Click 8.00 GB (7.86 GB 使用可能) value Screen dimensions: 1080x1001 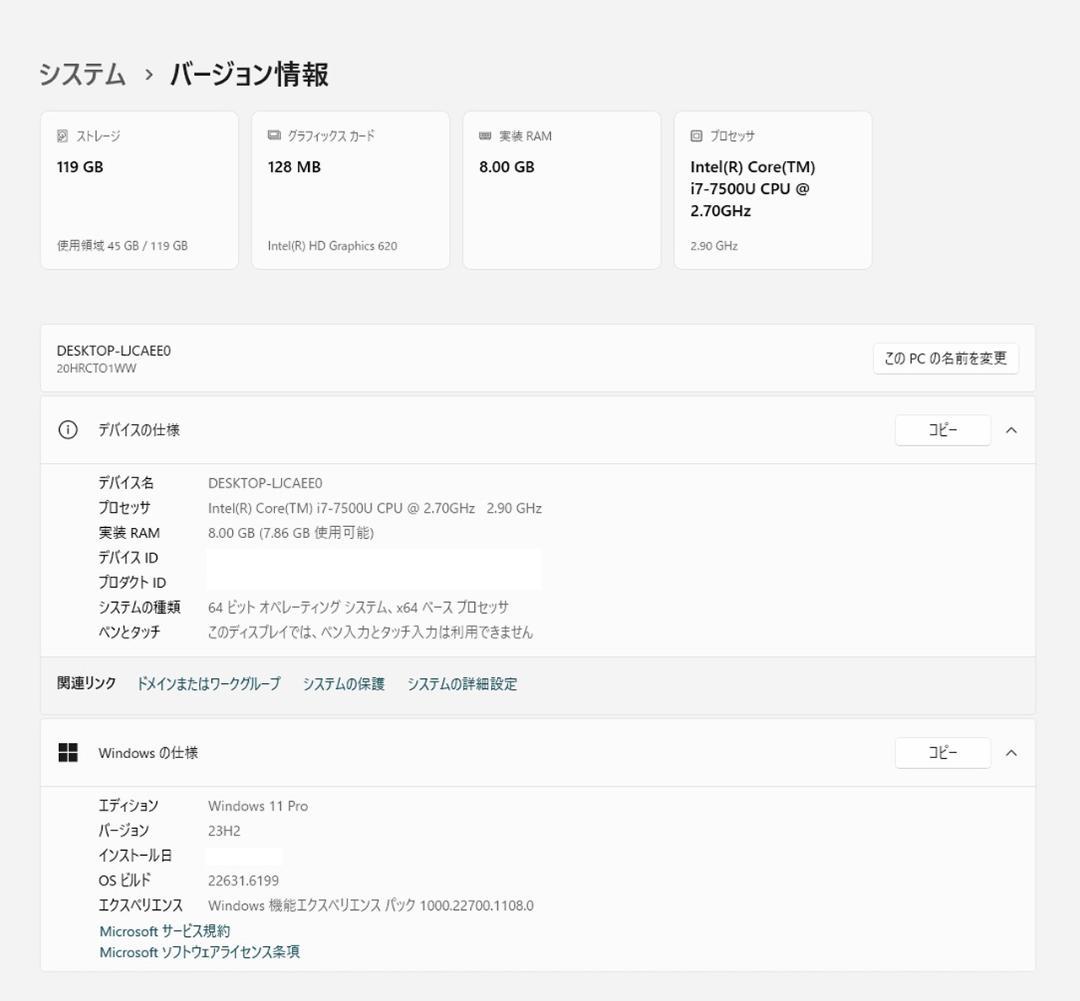click(291, 533)
